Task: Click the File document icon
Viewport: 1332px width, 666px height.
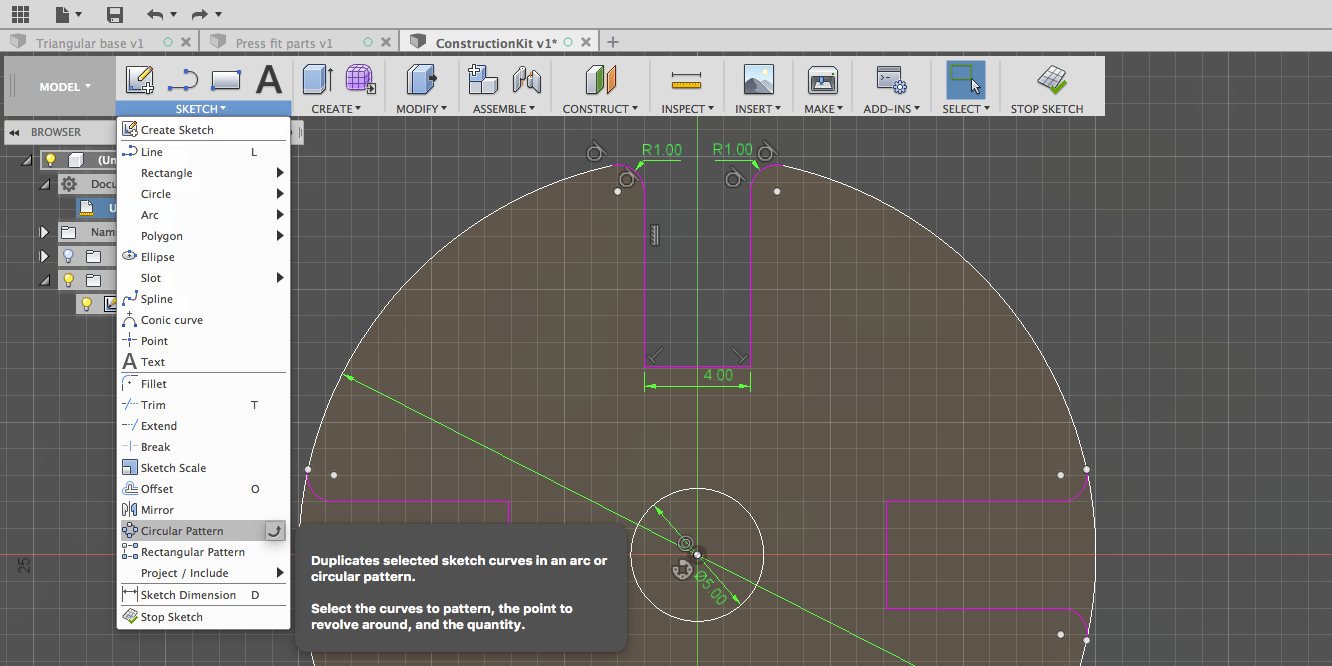Action: tap(63, 14)
